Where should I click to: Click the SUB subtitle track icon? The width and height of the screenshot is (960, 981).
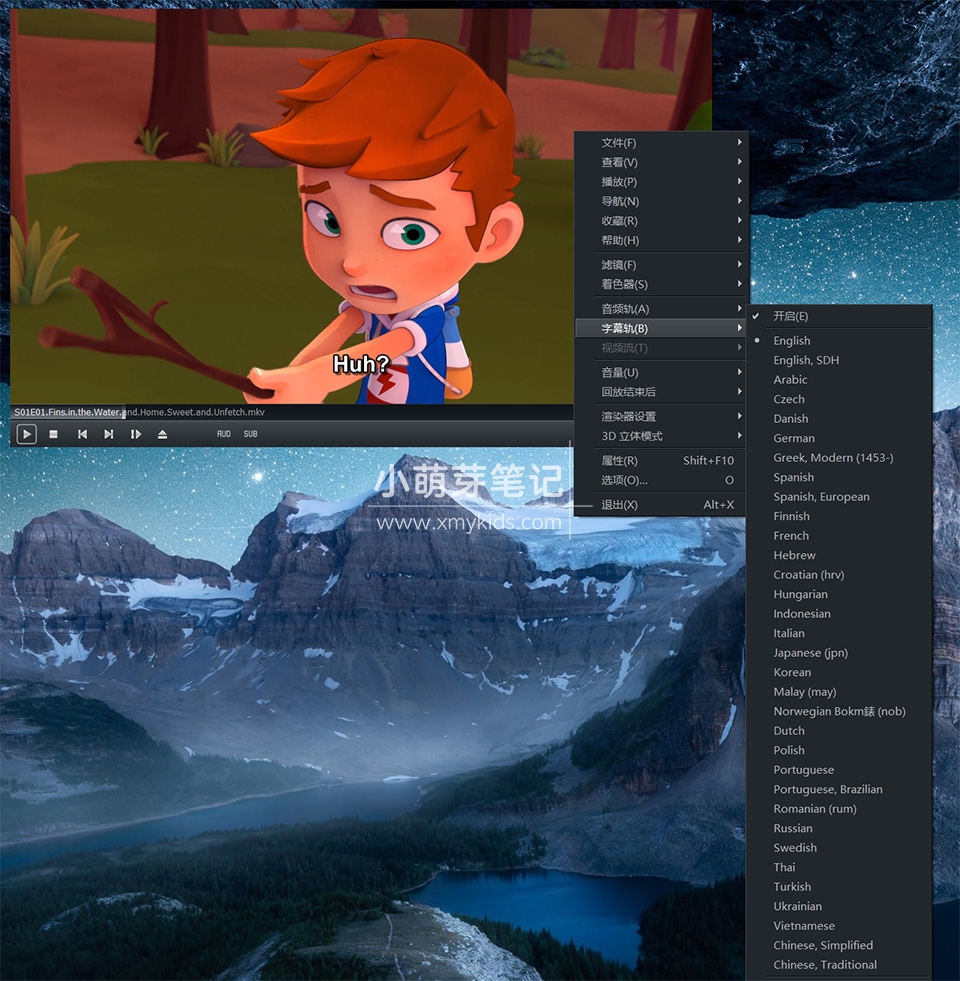pyautogui.click(x=250, y=434)
